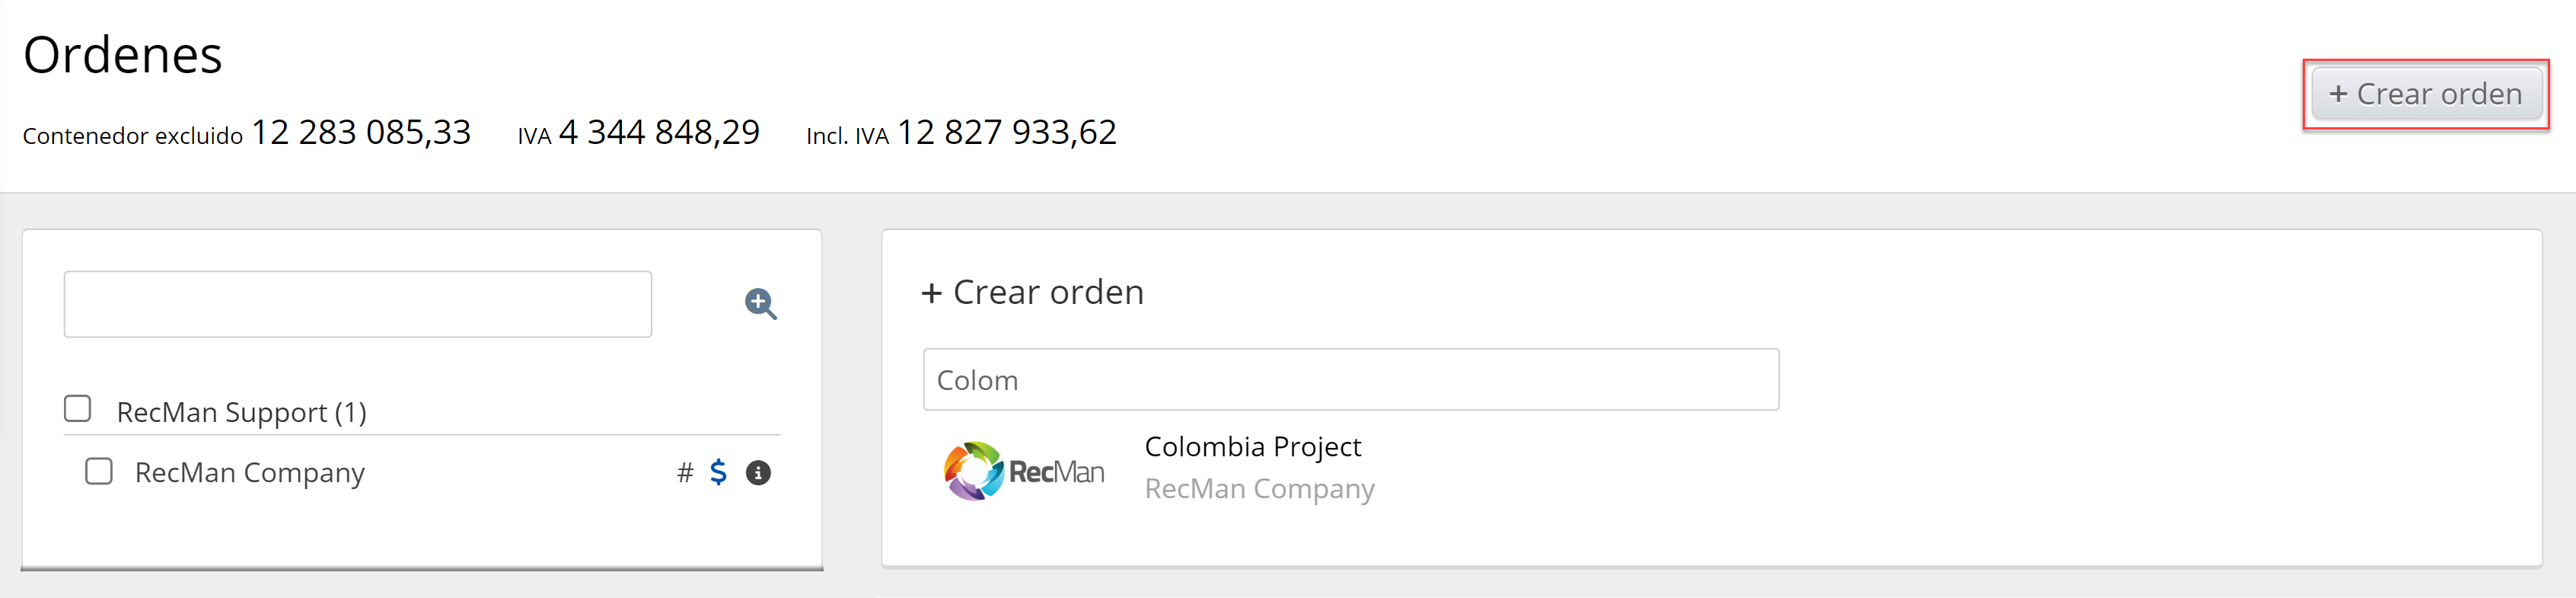Screen dimensions: 2576x598
Task: Click RecMan Company under Colombia Project
Action: (x=1259, y=488)
